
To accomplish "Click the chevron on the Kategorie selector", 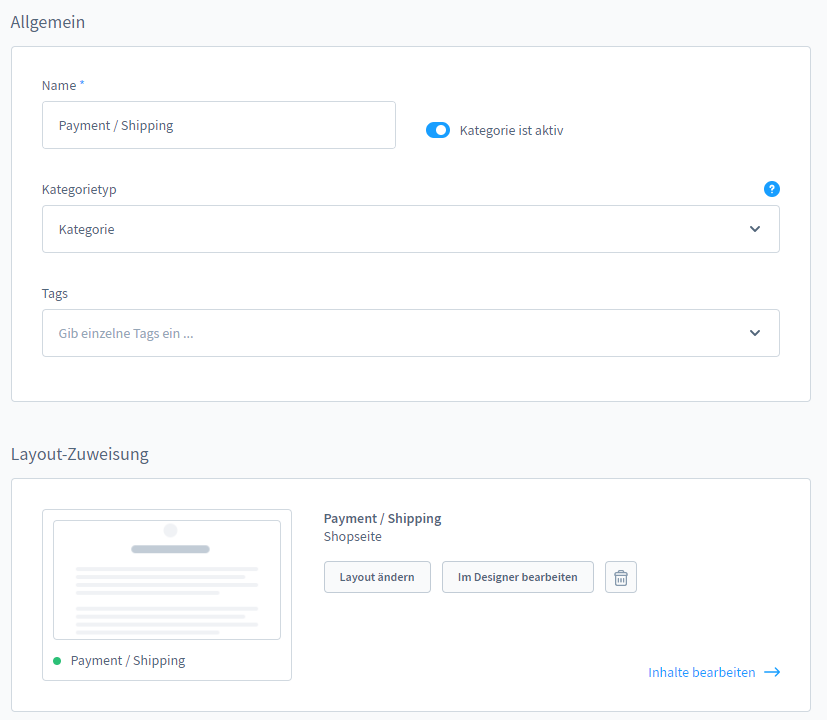I will pyautogui.click(x=755, y=229).
